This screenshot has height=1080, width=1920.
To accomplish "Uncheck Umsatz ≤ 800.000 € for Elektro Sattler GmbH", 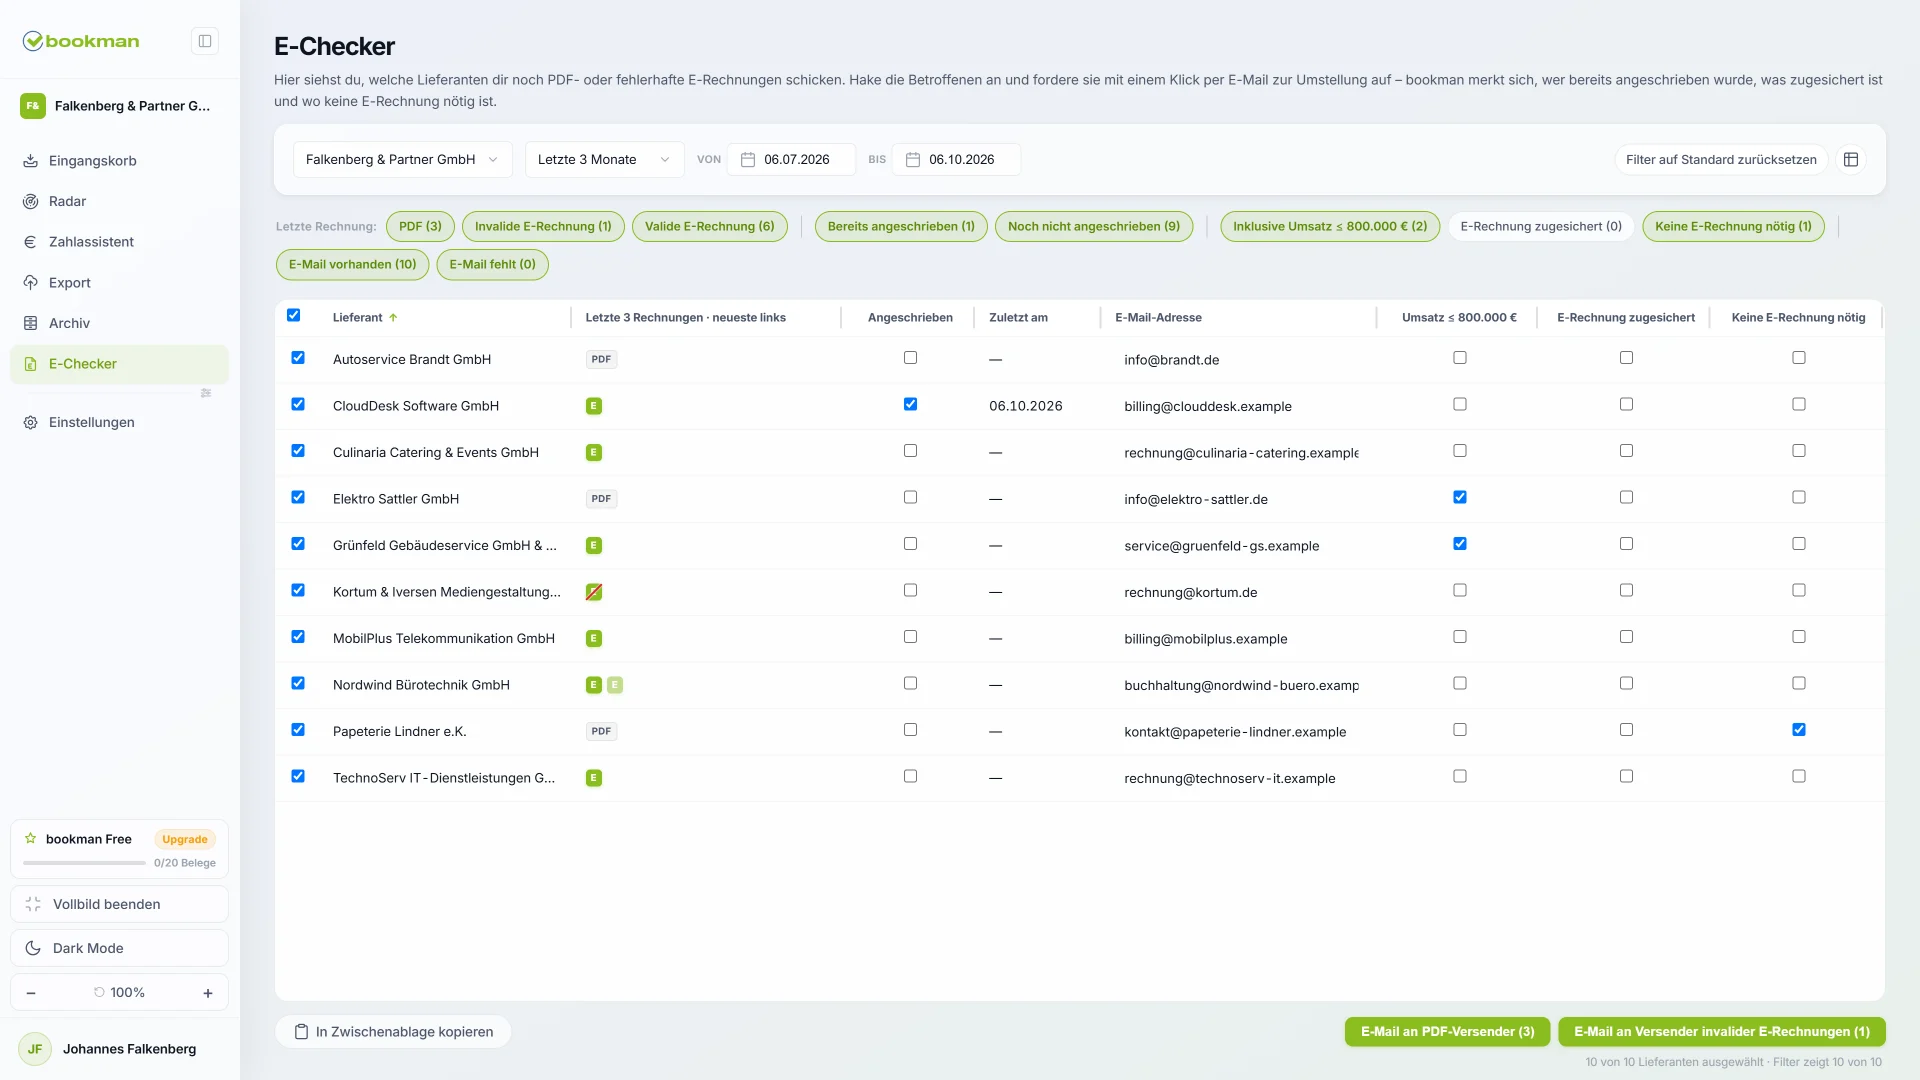I will pos(1460,497).
